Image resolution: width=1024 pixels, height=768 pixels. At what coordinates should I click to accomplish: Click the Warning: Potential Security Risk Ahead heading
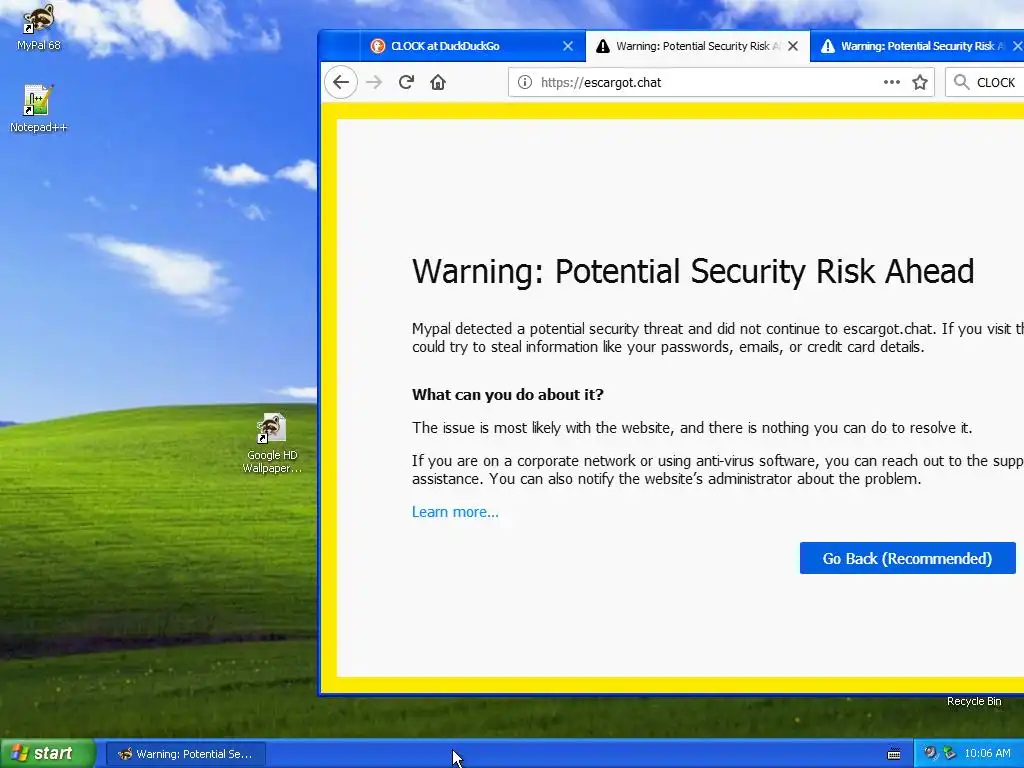[693, 271]
